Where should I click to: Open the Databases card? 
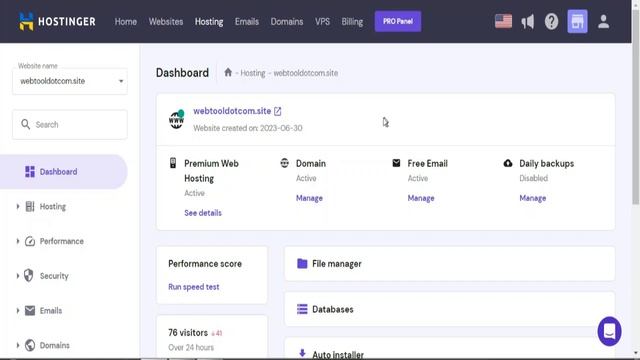(x=449, y=309)
